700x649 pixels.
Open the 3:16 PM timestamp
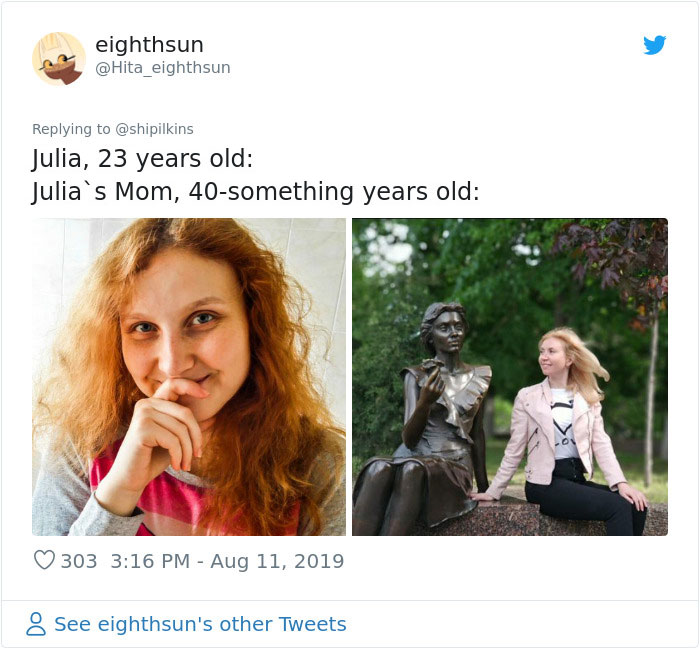pos(150,561)
